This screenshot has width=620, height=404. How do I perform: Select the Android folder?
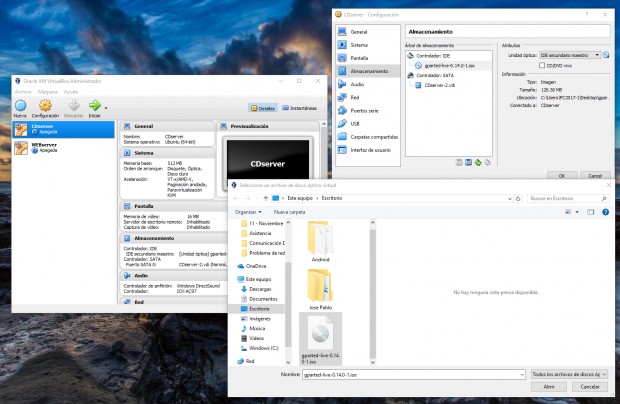[320, 242]
